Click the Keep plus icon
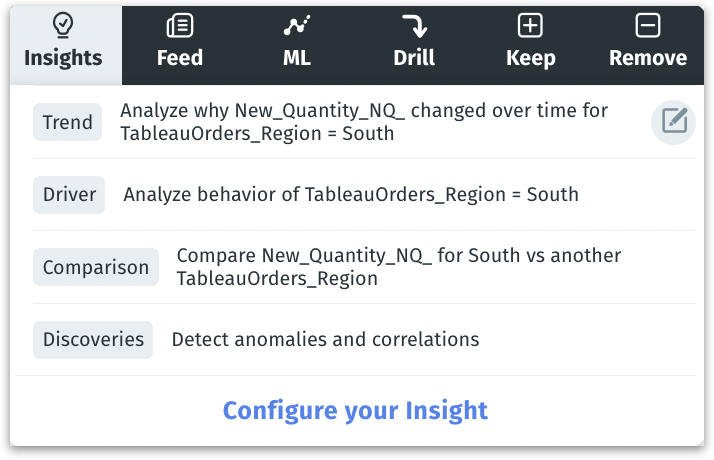The height and width of the screenshot is (460, 714). coord(530,25)
